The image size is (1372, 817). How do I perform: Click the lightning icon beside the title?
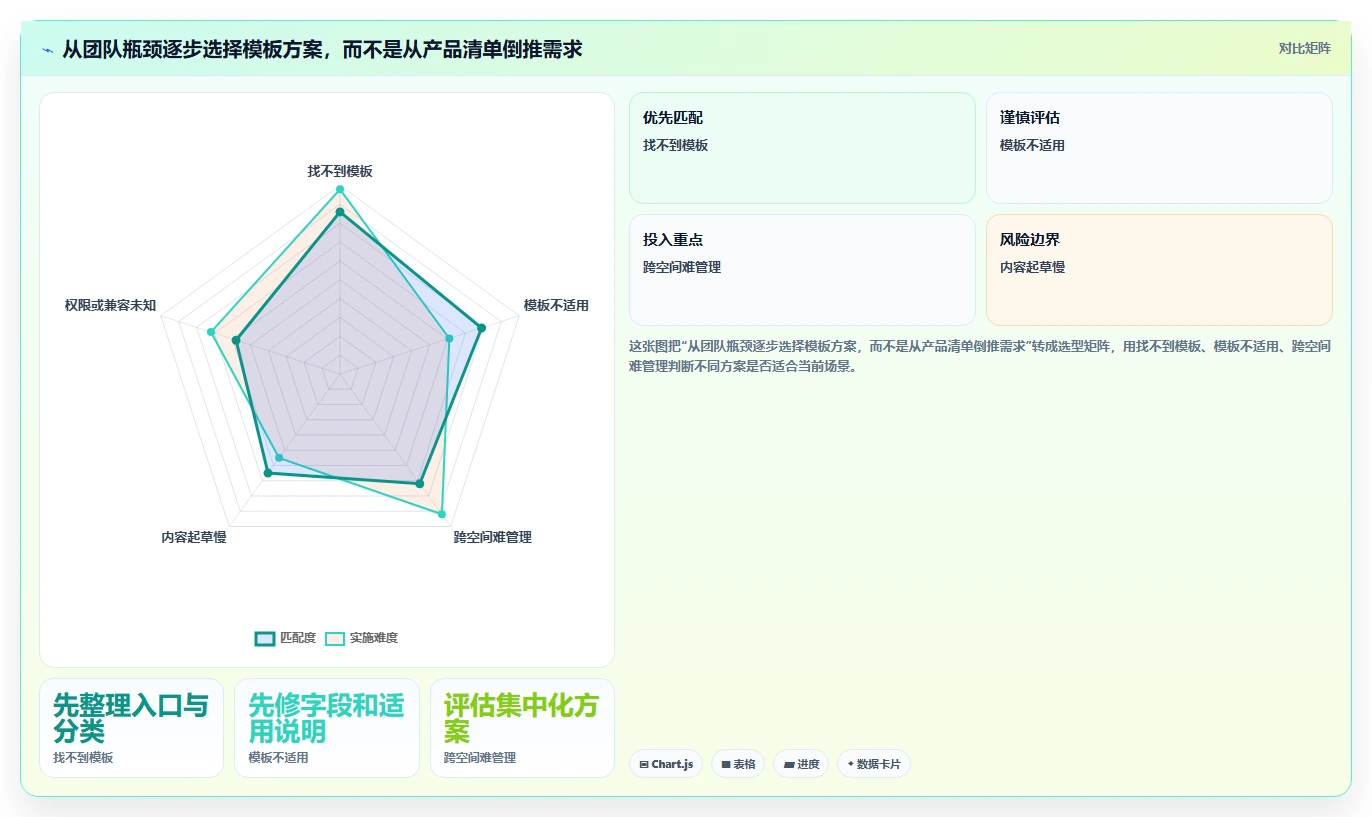coord(48,50)
